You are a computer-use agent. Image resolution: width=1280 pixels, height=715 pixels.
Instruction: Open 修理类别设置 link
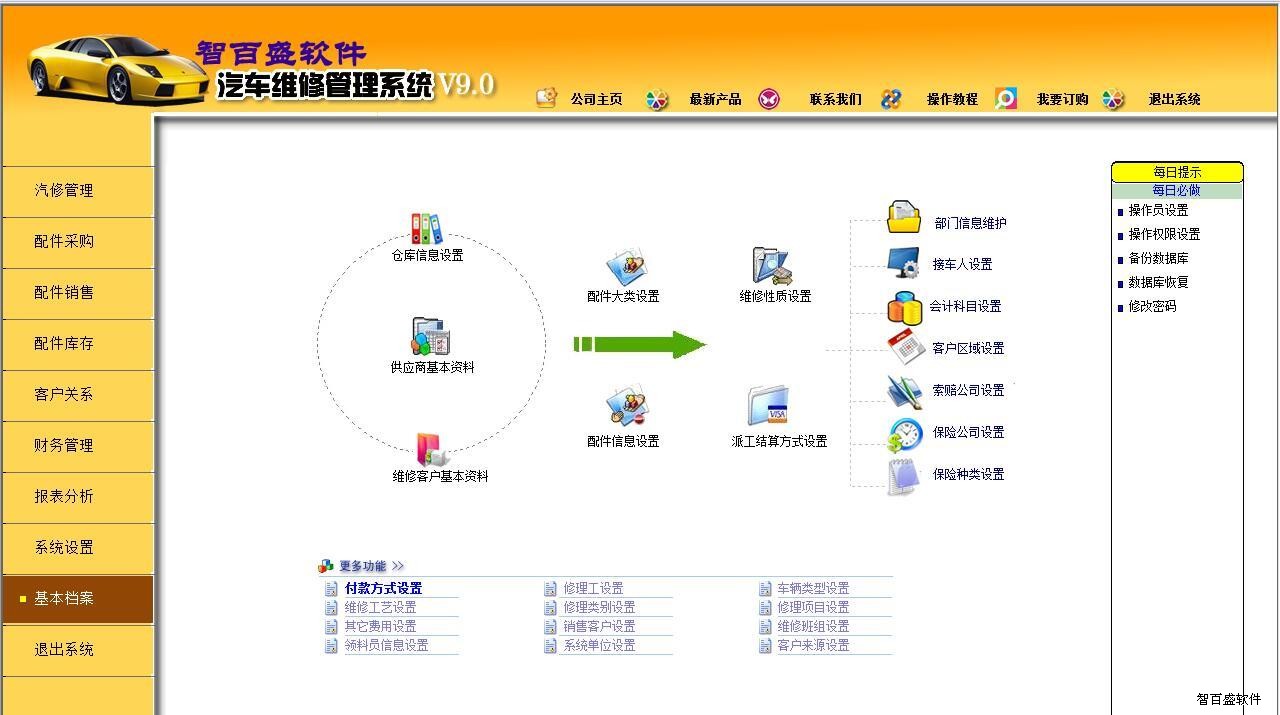[x=599, y=608]
